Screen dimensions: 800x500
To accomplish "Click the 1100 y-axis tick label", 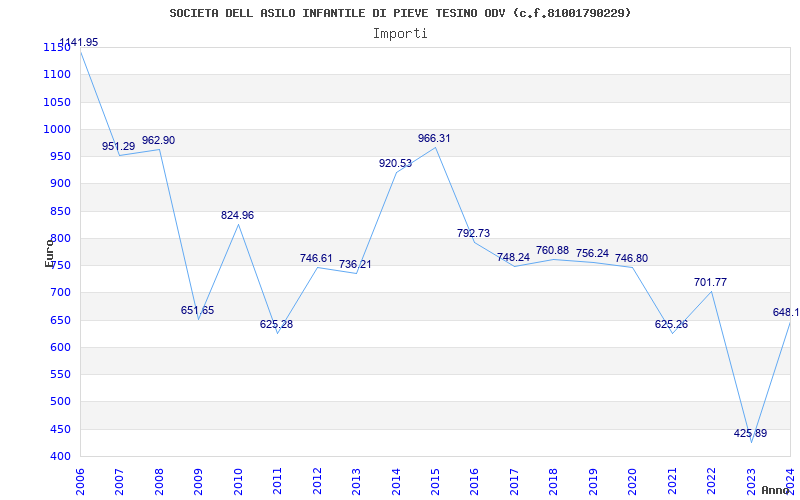I will [57, 74].
